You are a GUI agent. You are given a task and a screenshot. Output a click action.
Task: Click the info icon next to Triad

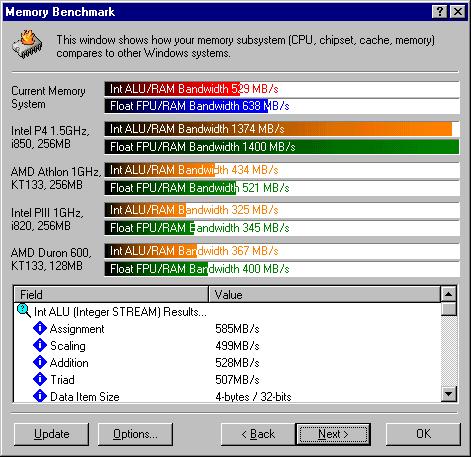click(40, 379)
